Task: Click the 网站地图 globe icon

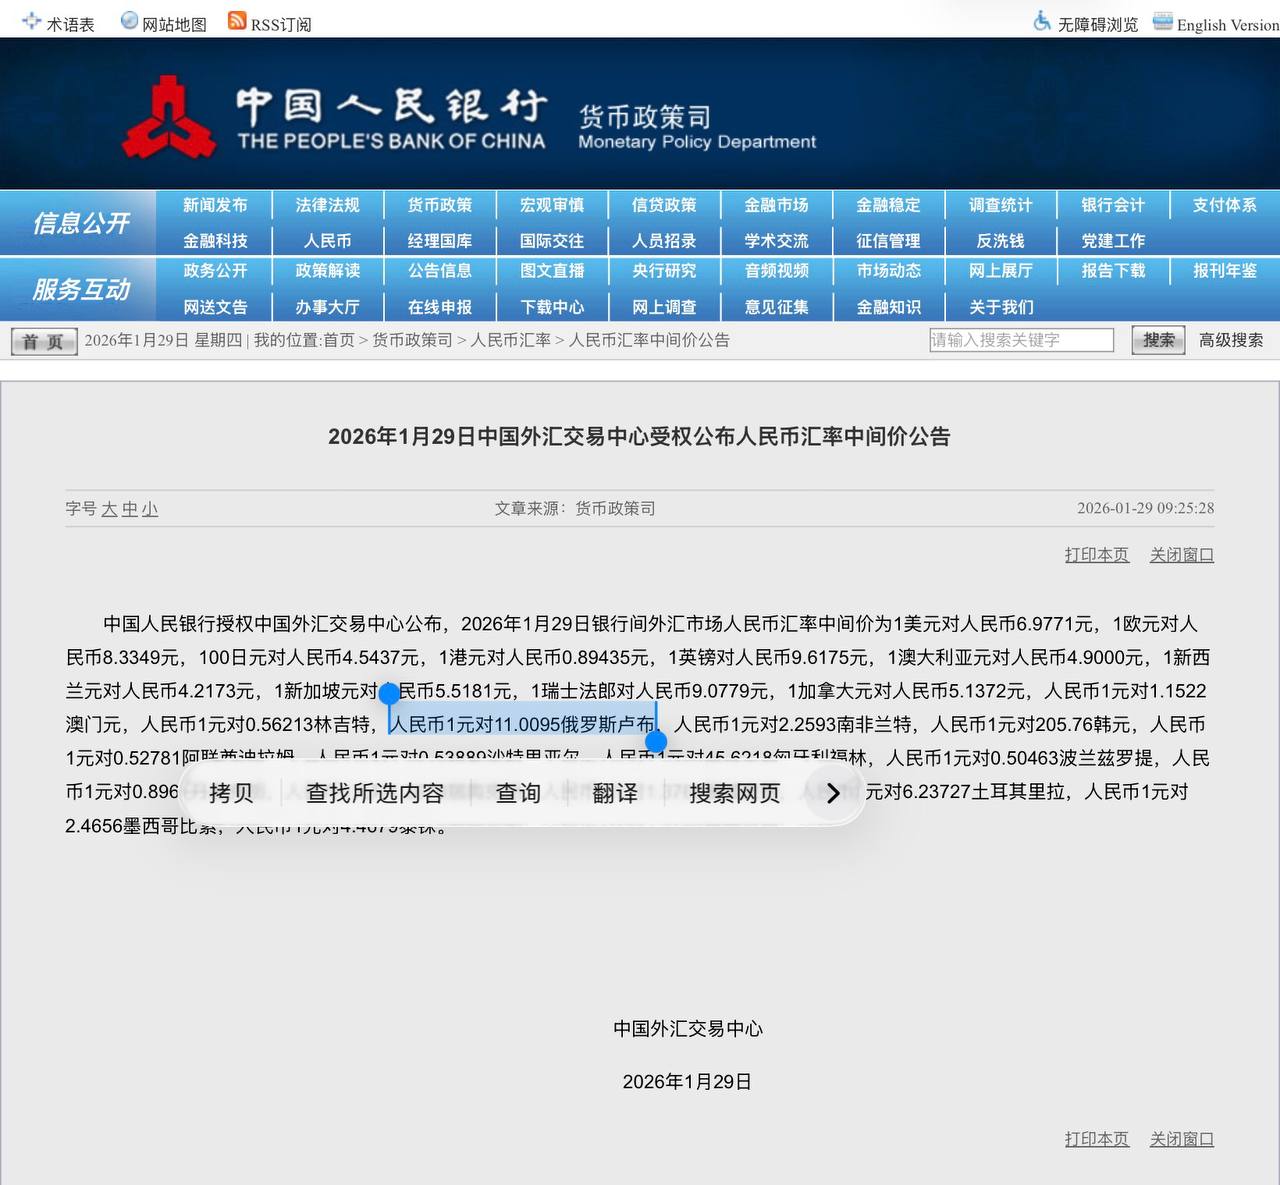Action: [129, 21]
